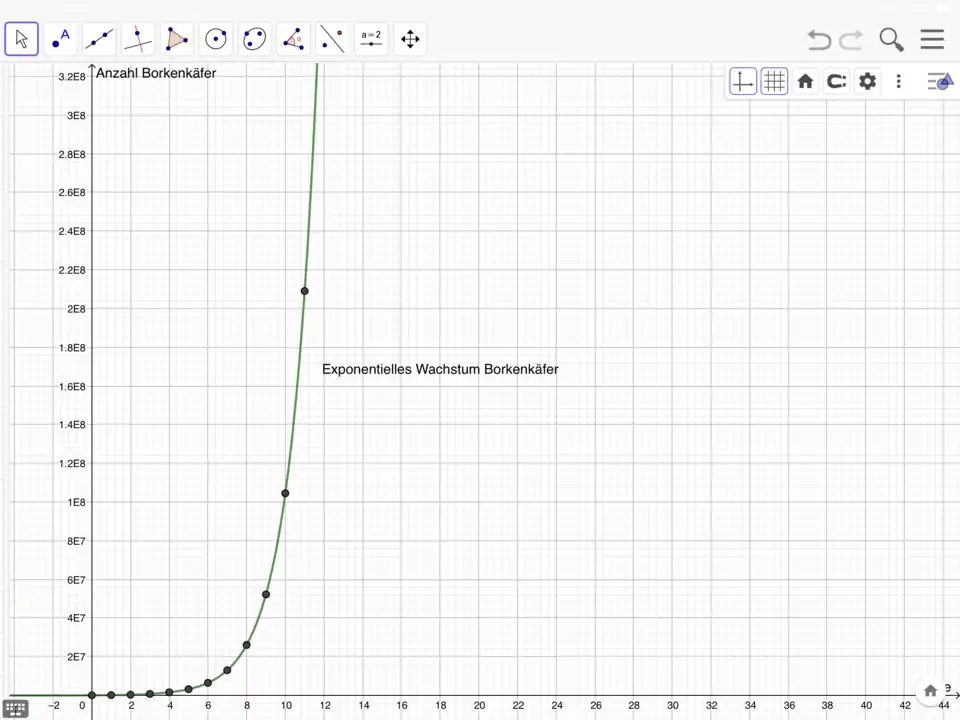Pick the Perpendicular Line tool

click(x=138, y=40)
